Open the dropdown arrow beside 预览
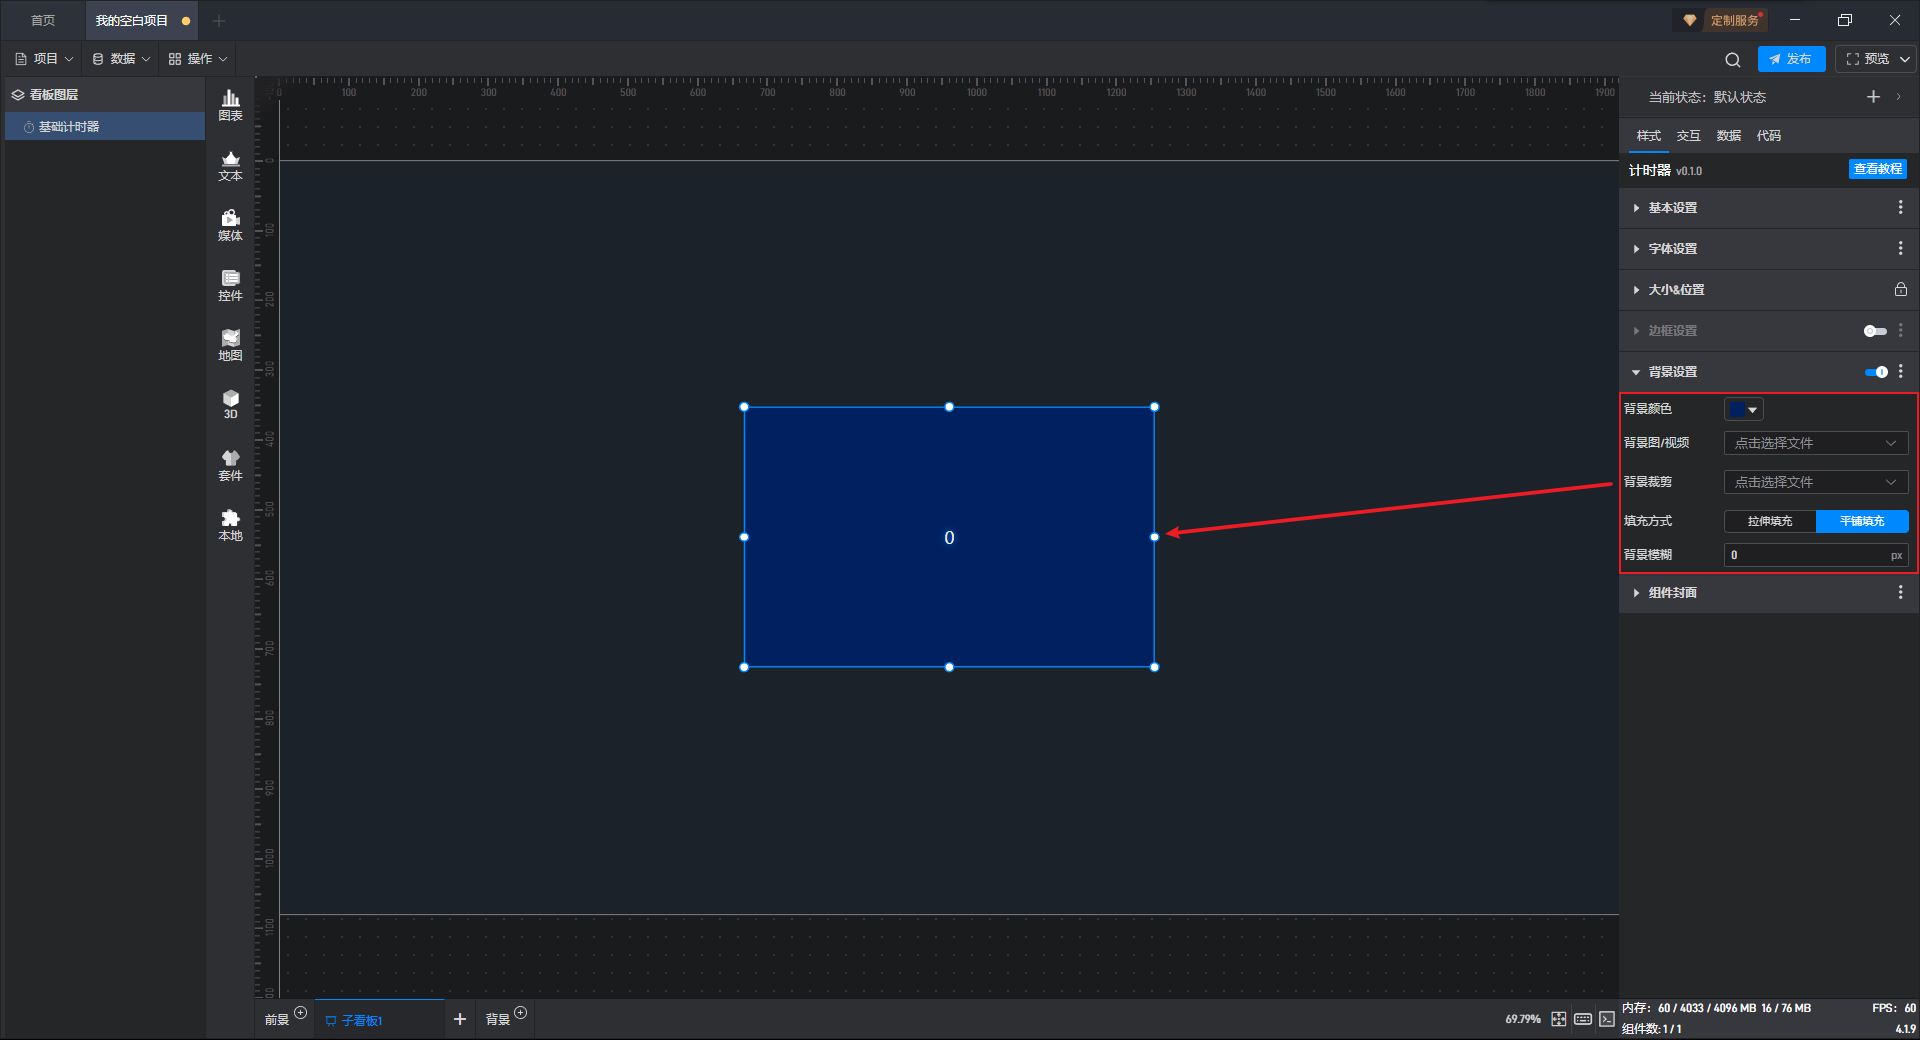Viewport: 1920px width, 1040px height. point(1905,59)
